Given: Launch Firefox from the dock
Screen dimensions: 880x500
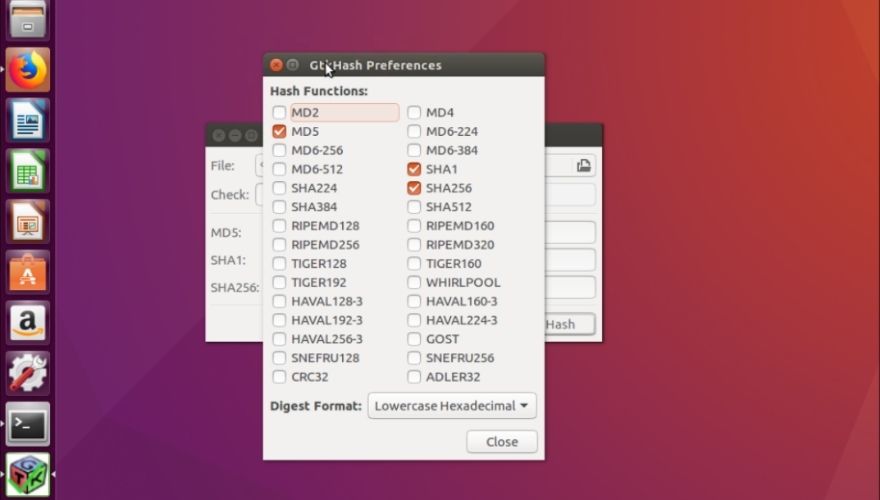Looking at the screenshot, I should pyautogui.click(x=28, y=70).
